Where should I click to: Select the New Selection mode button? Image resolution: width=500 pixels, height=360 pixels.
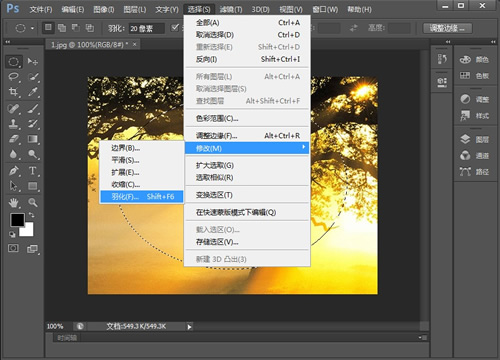48,28
